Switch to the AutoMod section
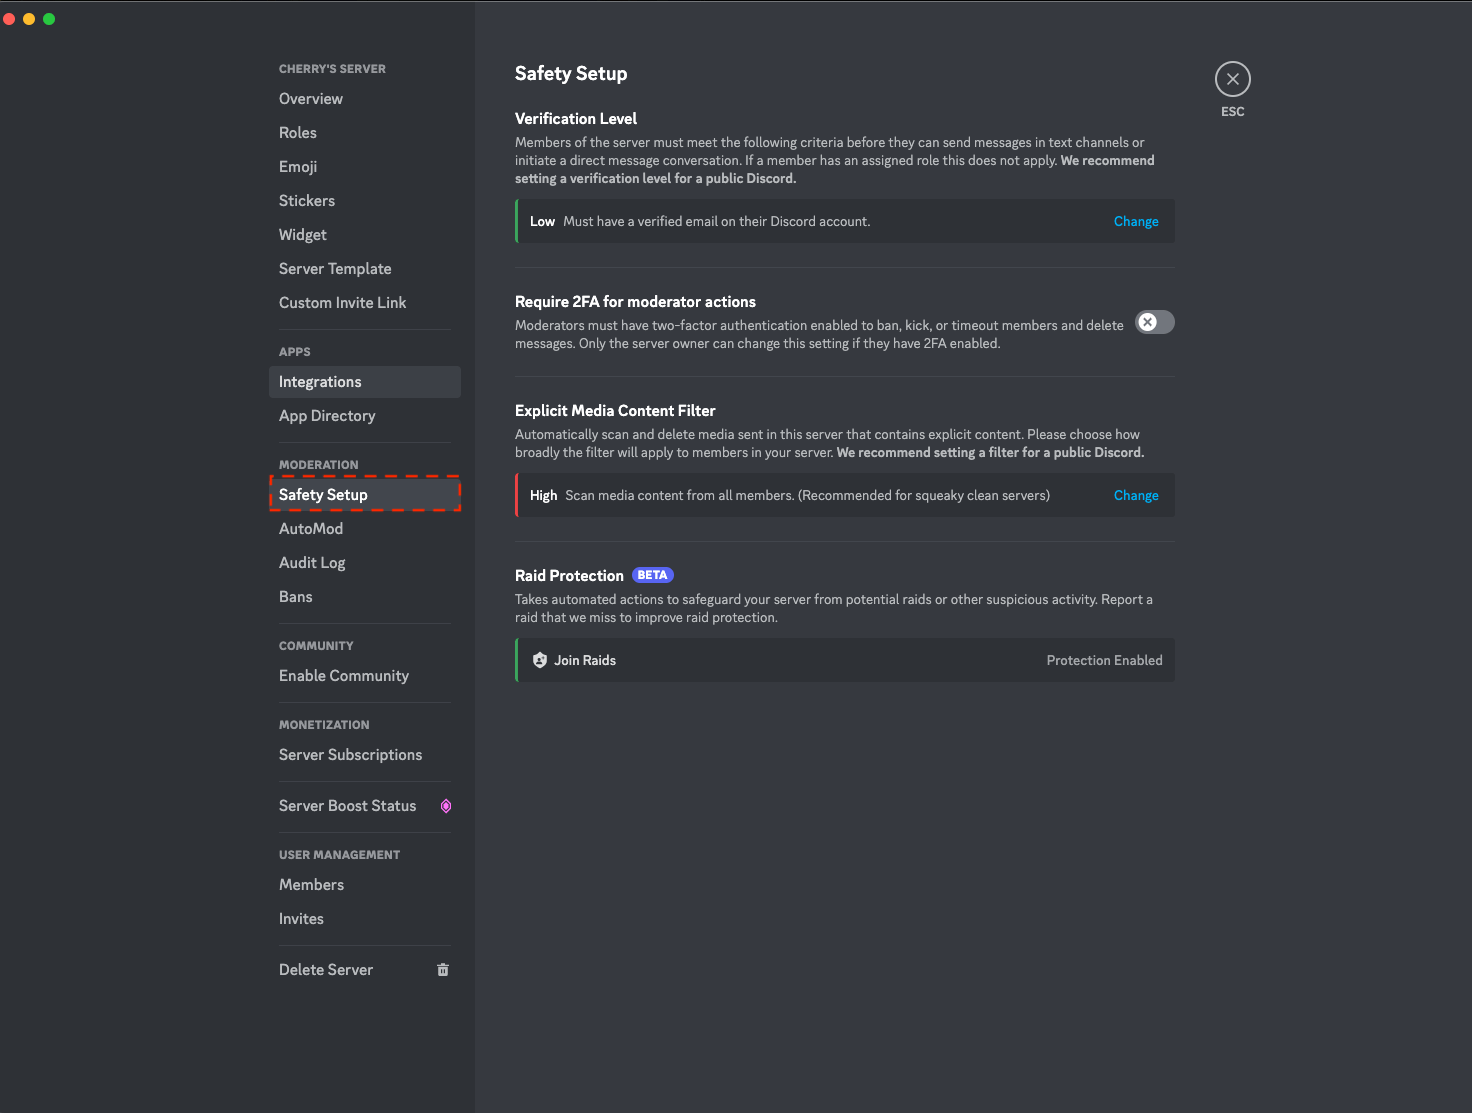 click(x=311, y=528)
